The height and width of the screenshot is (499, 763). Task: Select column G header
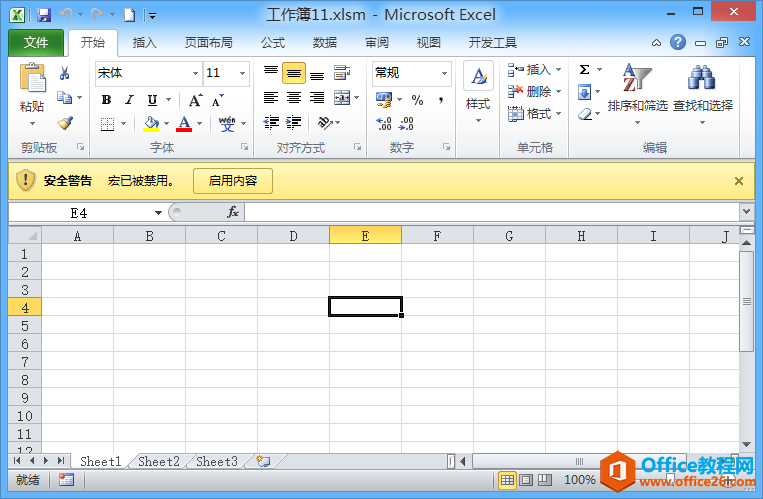[x=509, y=236]
